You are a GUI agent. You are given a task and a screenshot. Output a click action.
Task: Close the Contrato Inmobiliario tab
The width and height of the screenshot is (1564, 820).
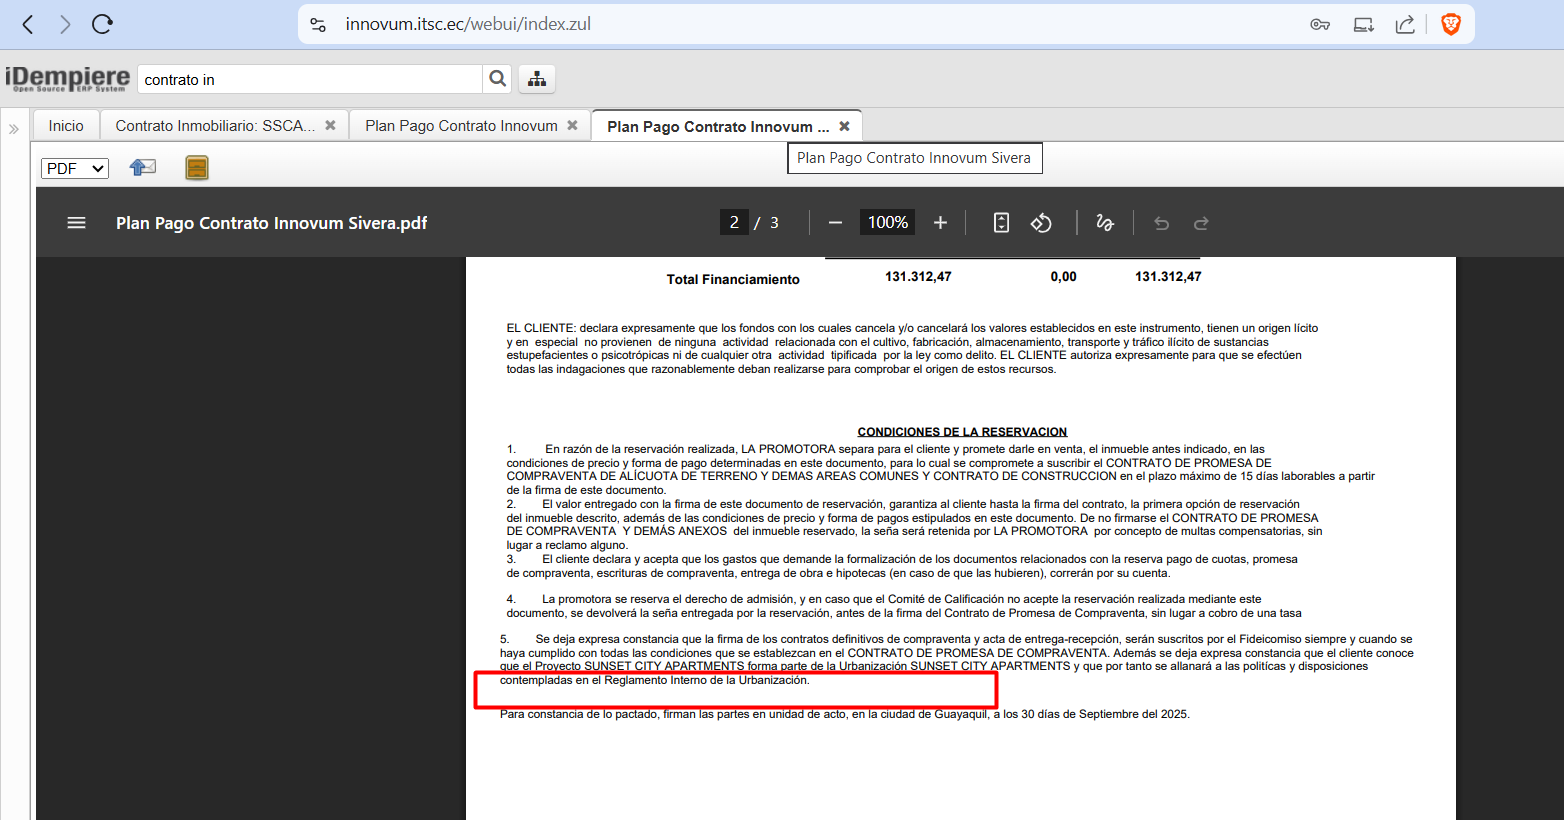(x=330, y=126)
